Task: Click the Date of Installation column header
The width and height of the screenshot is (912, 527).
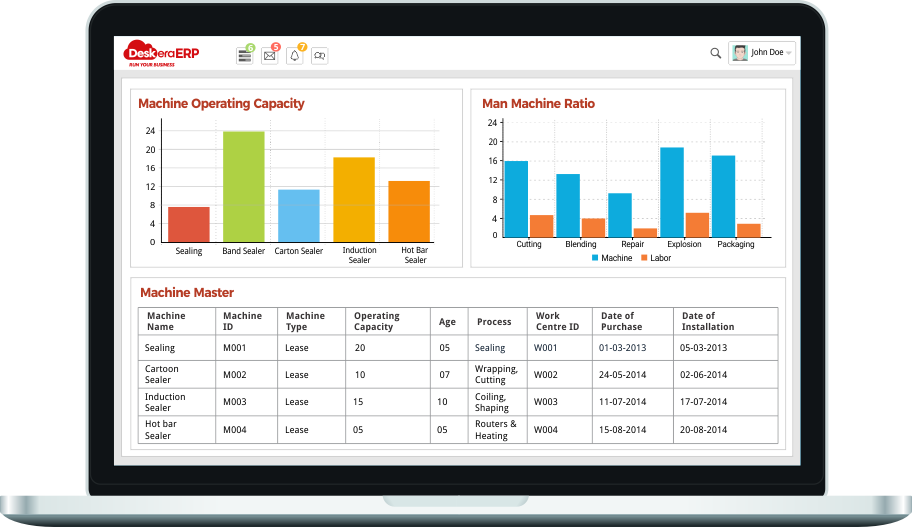Action: [707, 321]
